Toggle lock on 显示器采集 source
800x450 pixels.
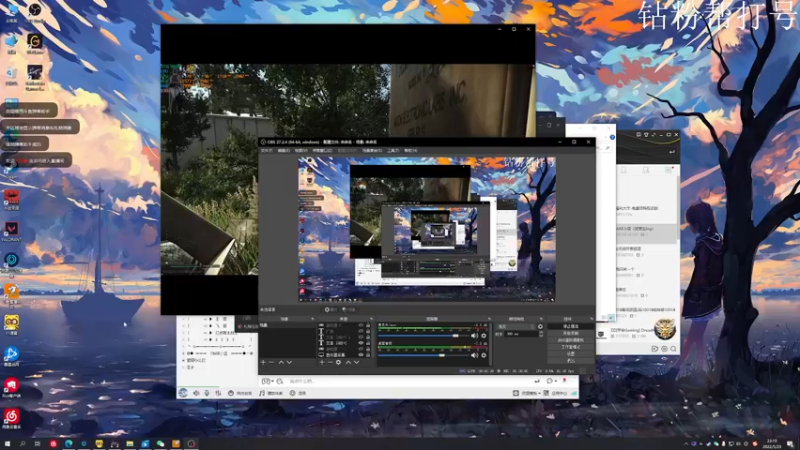pyautogui.click(x=368, y=355)
